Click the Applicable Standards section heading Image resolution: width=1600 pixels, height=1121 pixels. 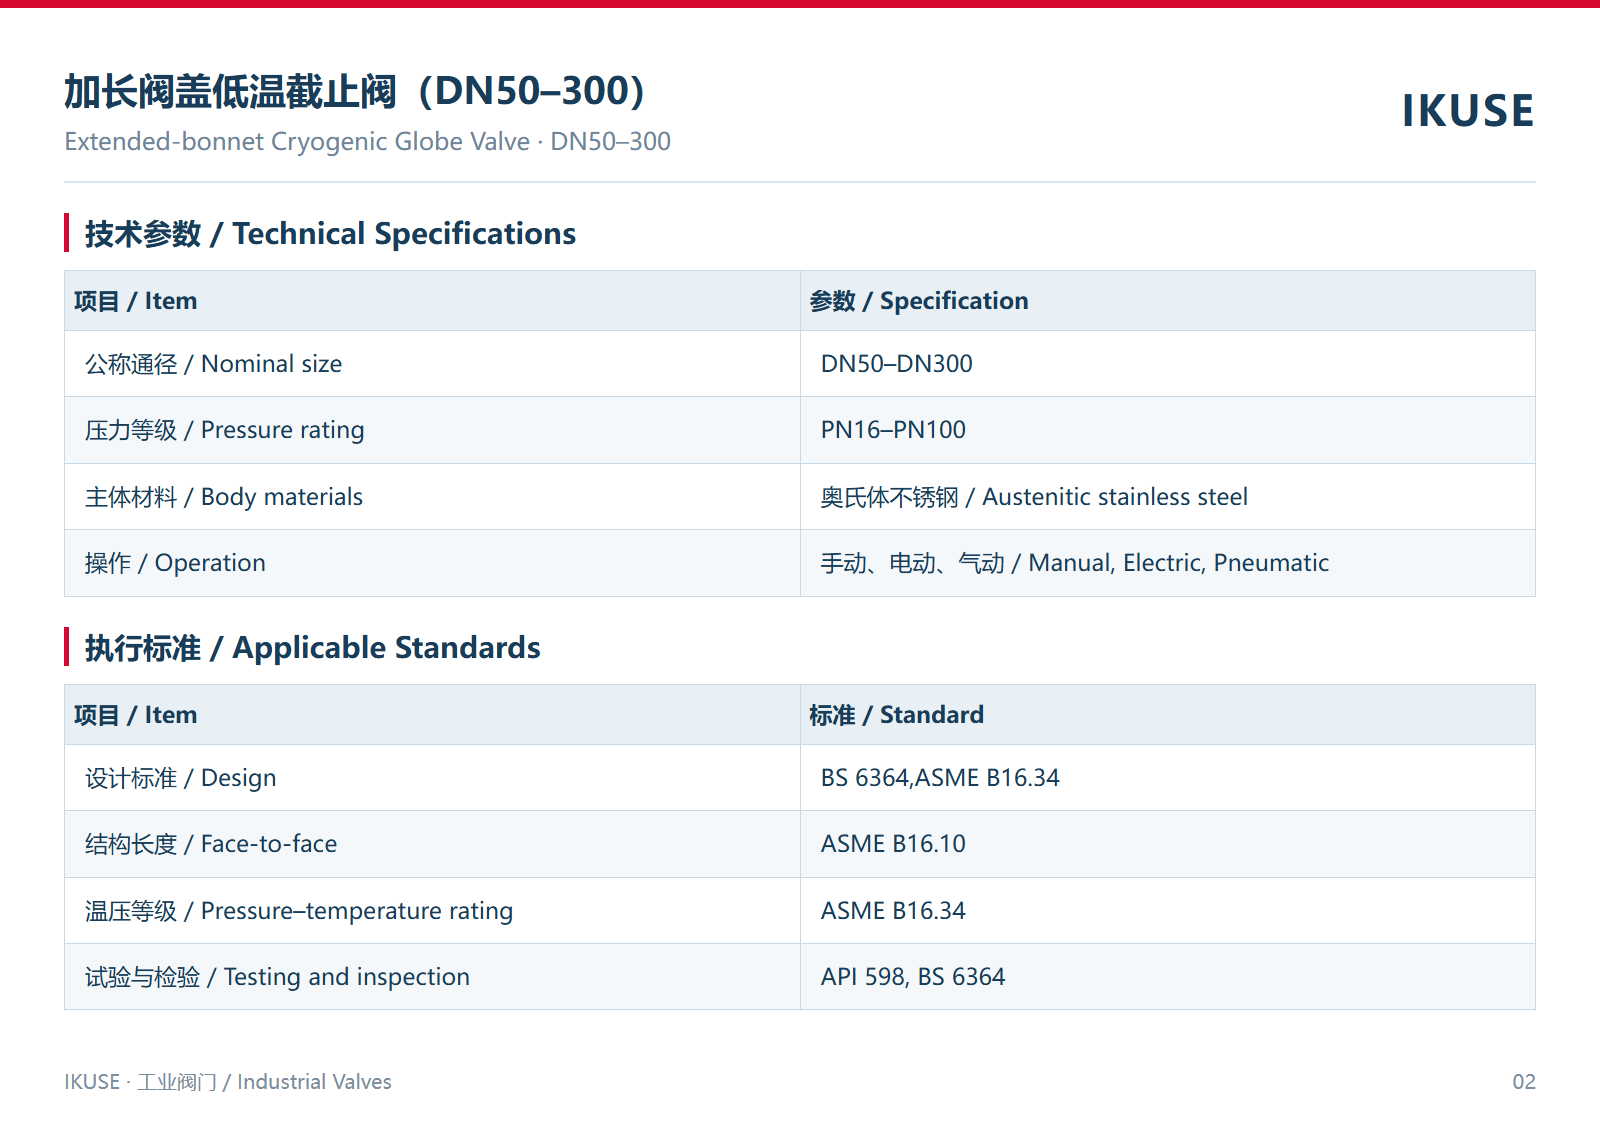click(312, 648)
